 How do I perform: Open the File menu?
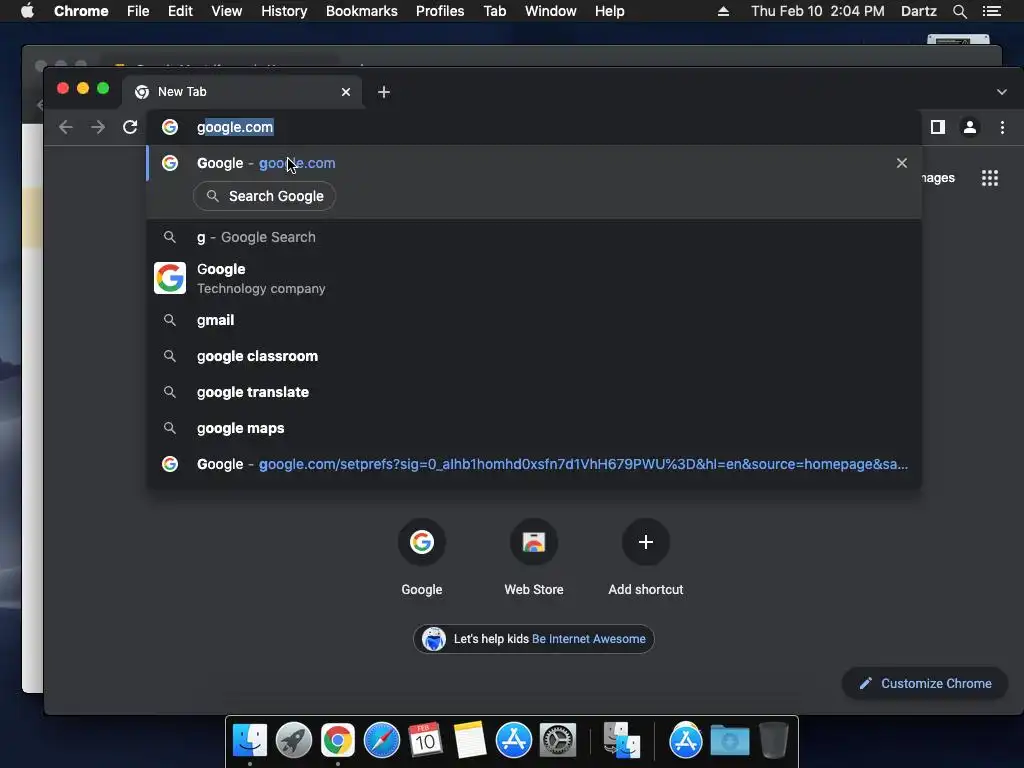point(138,11)
